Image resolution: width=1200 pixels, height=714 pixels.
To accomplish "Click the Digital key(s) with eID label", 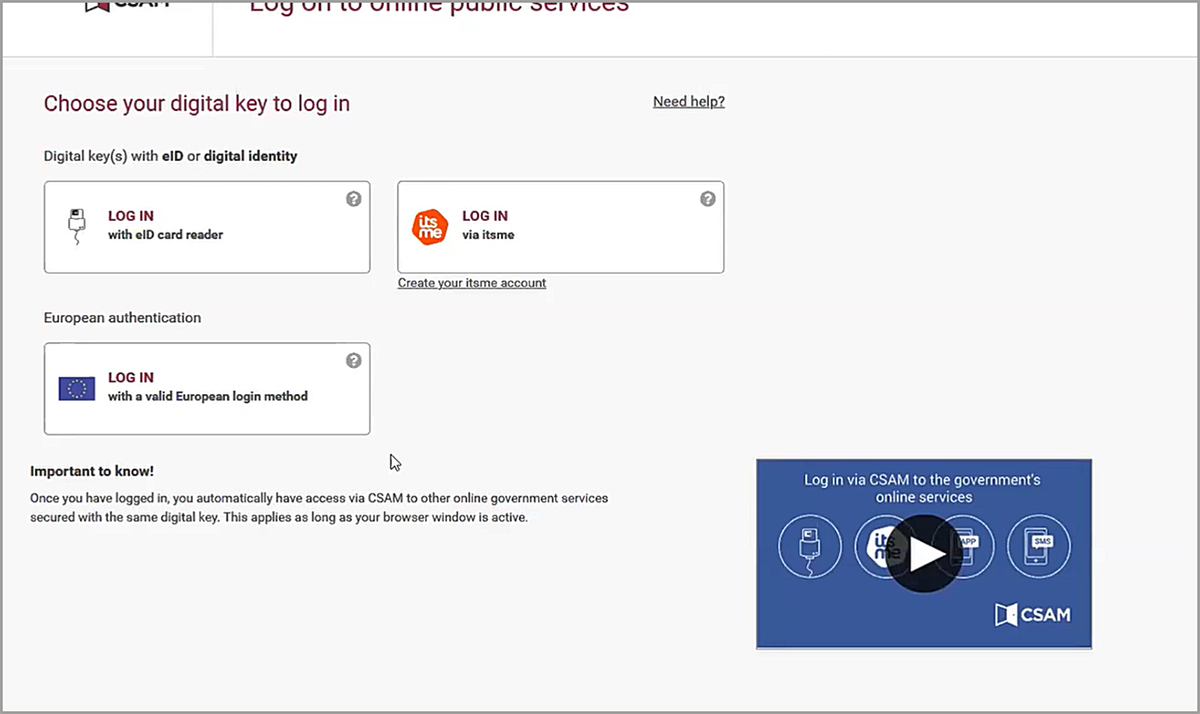I will (x=171, y=156).
